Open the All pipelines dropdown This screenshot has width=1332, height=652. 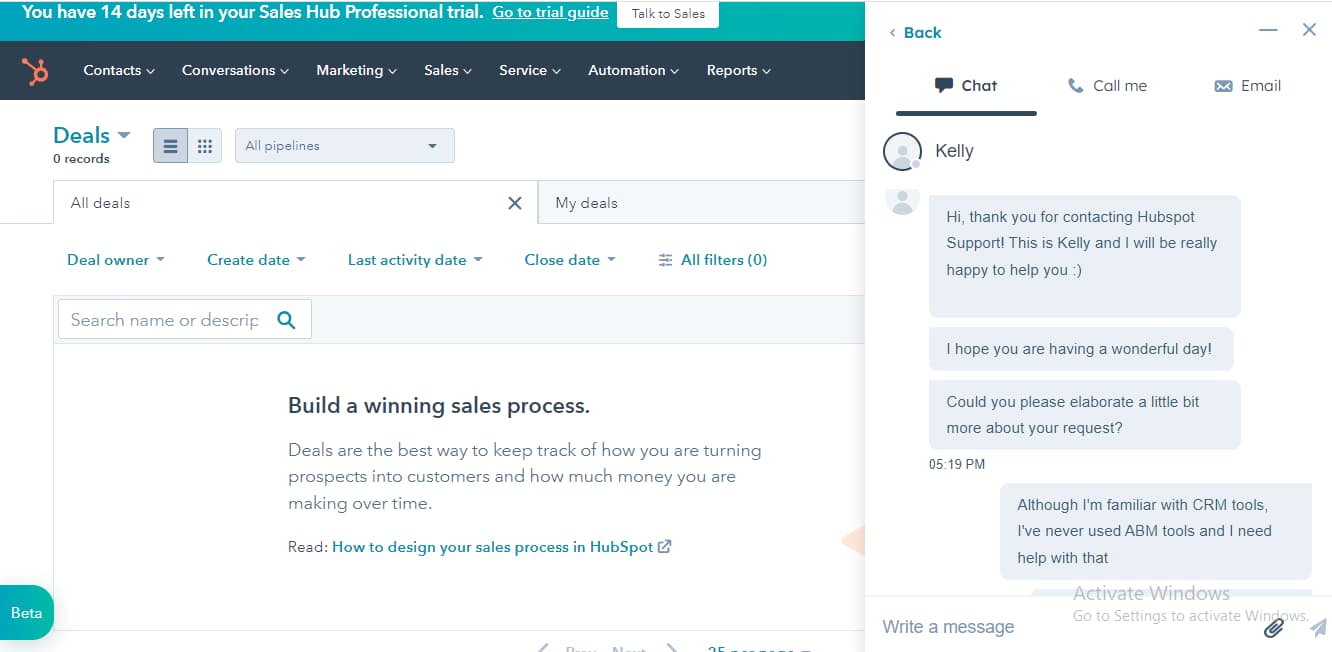(345, 146)
